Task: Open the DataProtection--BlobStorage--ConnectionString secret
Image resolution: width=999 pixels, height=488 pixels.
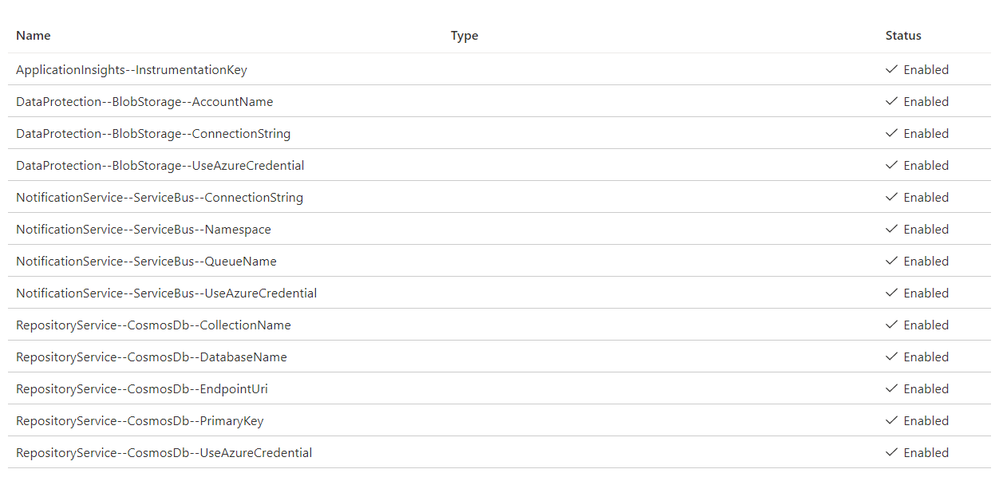Action: click(x=153, y=134)
